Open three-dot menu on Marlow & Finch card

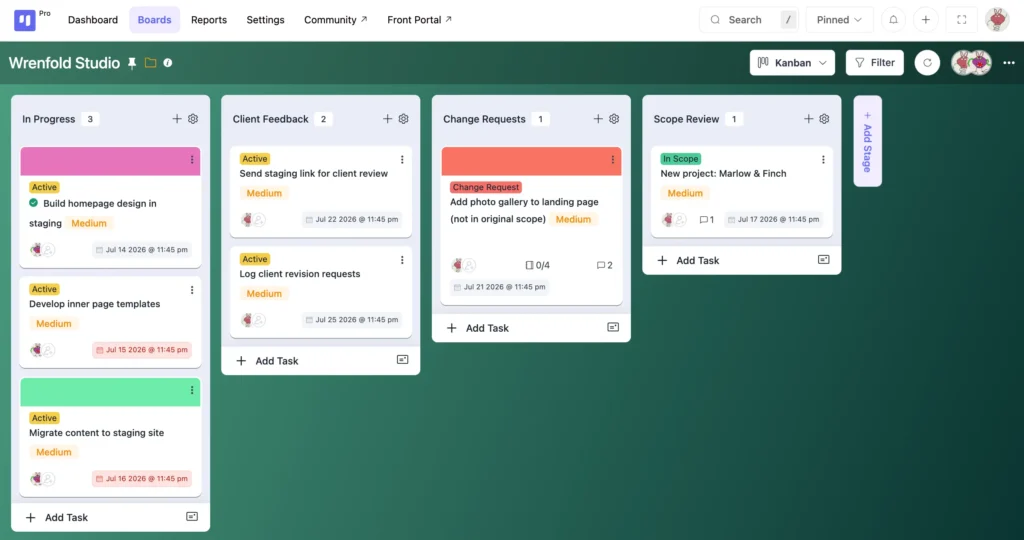coord(823,159)
